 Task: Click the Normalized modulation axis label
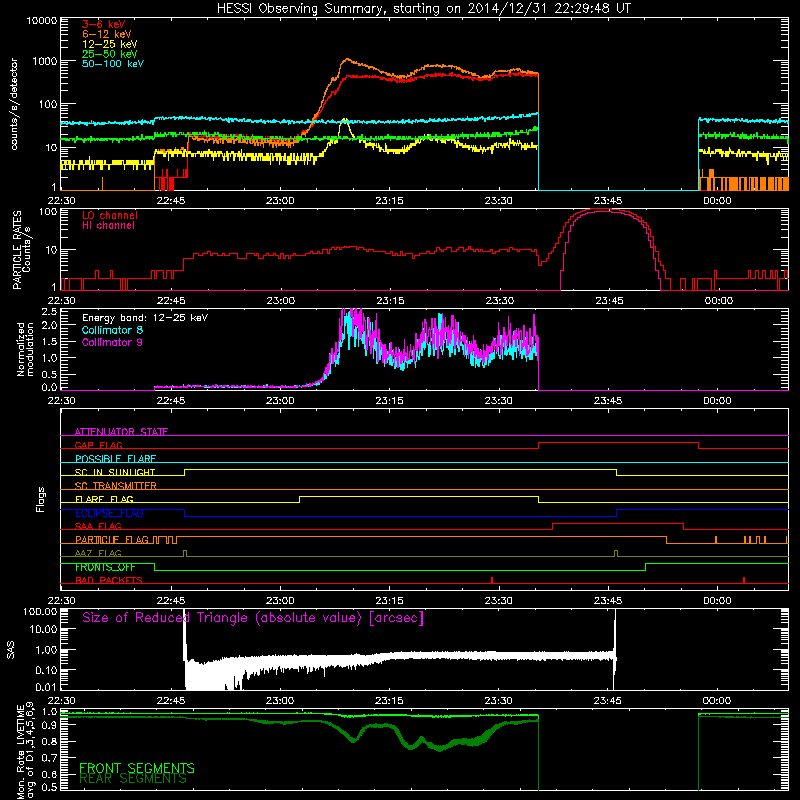pos(24,349)
